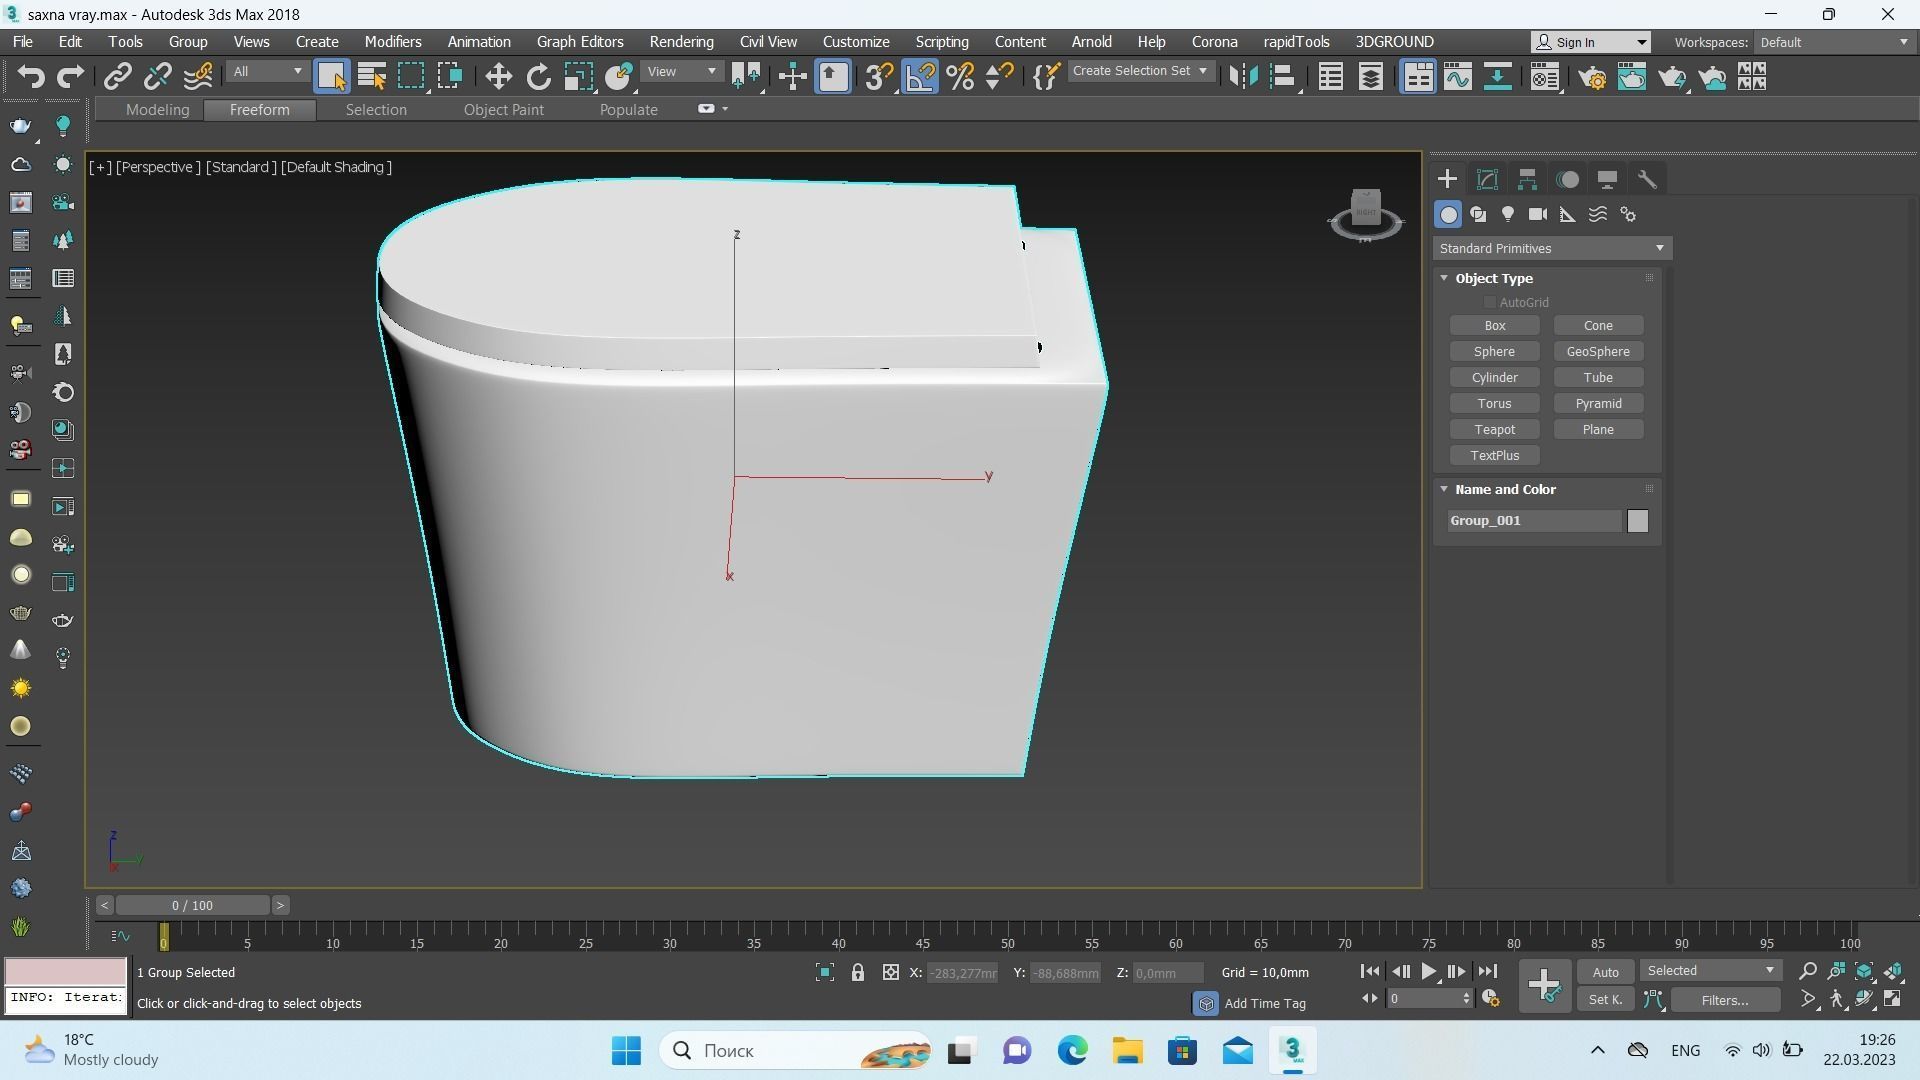The width and height of the screenshot is (1920, 1080).
Task: Create a Sphere primitive
Action: coord(1494,352)
